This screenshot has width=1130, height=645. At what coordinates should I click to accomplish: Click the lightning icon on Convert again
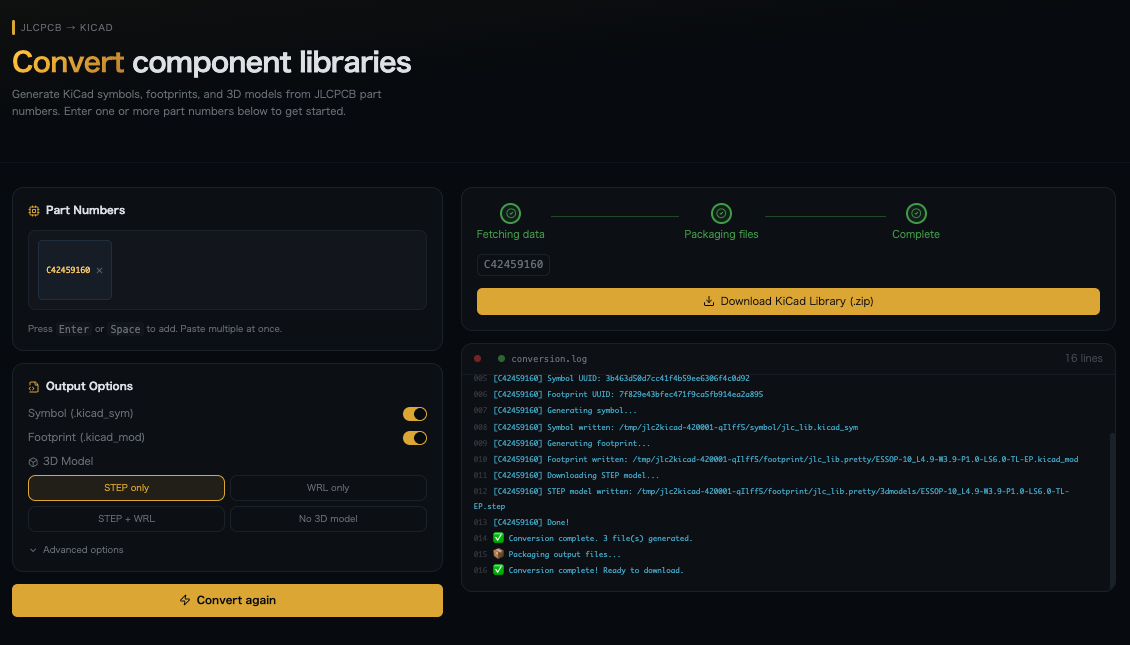(x=185, y=600)
